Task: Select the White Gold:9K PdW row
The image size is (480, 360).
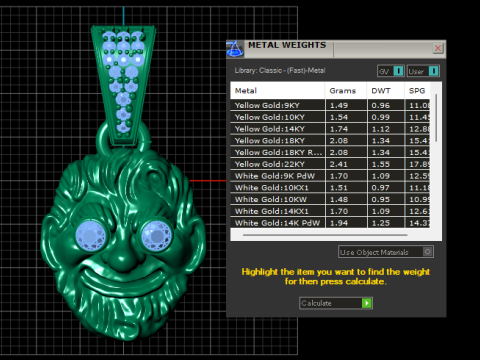Action: coord(330,176)
